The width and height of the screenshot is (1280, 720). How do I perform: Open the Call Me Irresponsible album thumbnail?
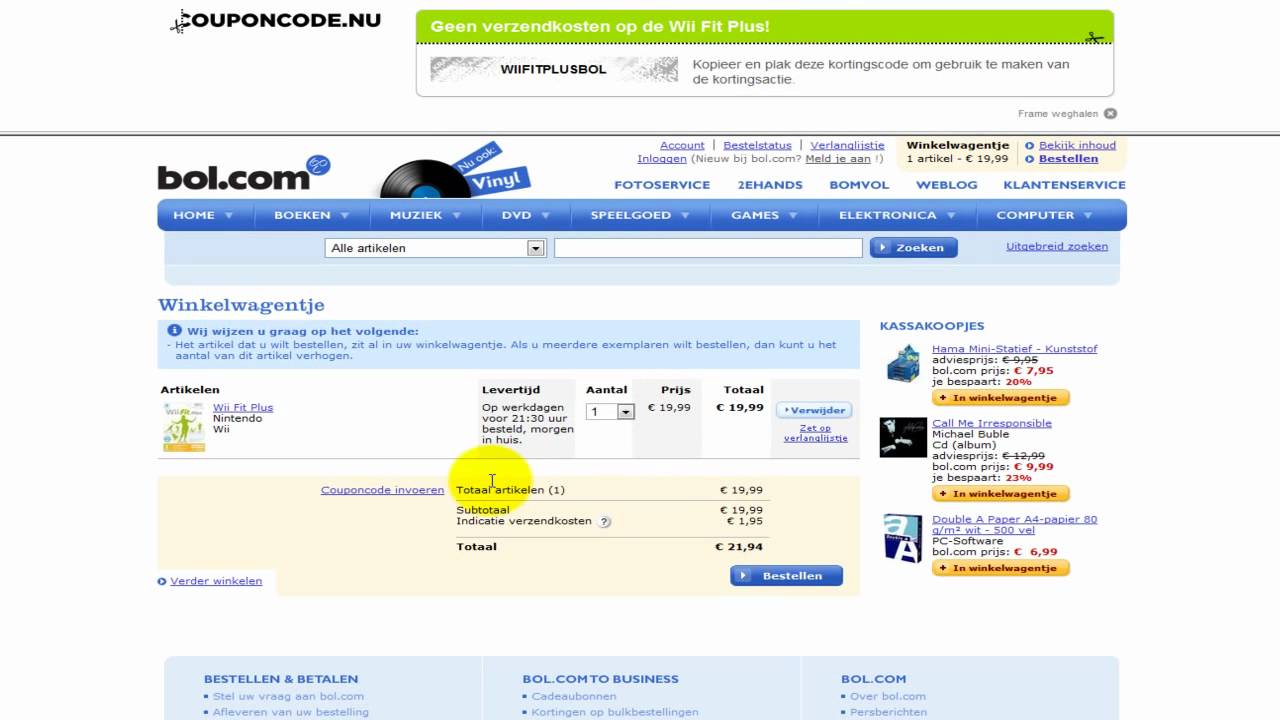point(903,437)
